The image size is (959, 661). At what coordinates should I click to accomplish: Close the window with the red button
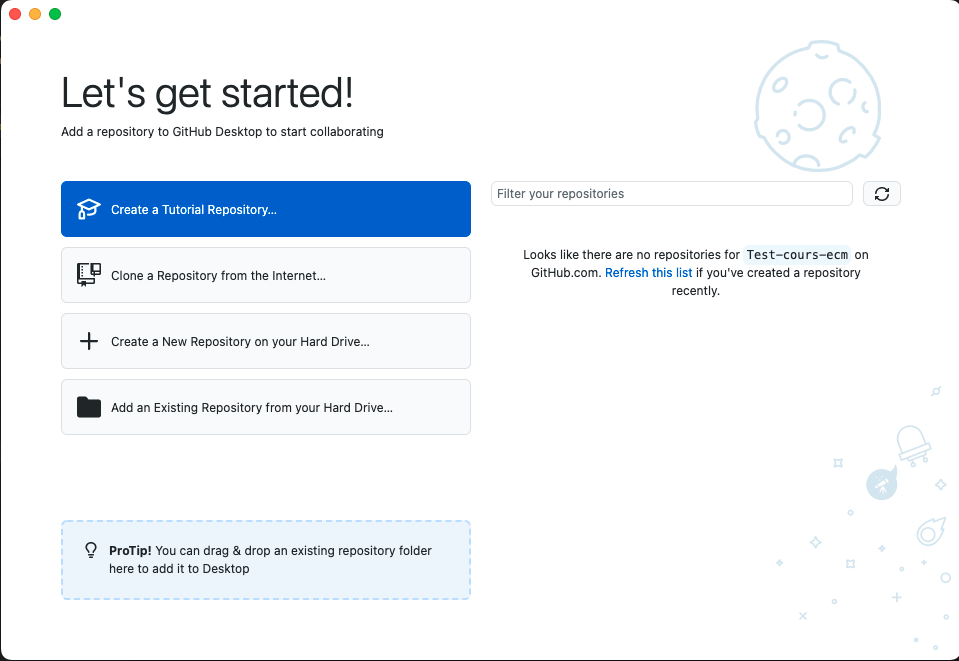point(15,14)
